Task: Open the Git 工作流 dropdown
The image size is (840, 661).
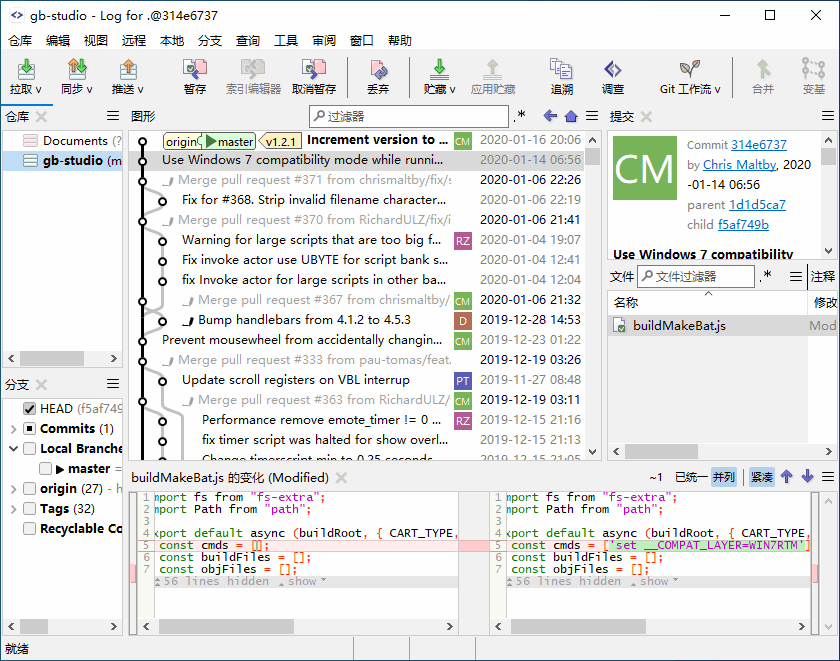Action: pos(691,76)
